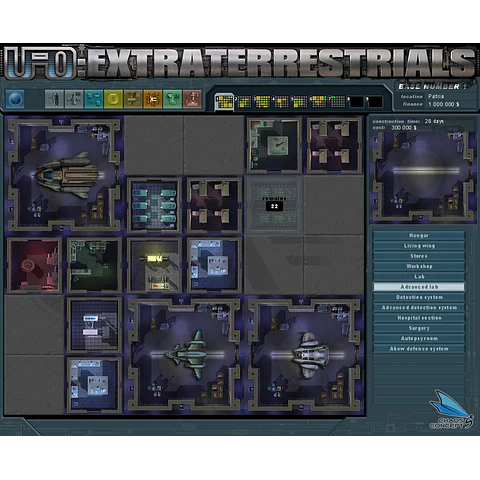Select the highlighted Advanced lab entry
Screen dimensions: 480x480
419,287
